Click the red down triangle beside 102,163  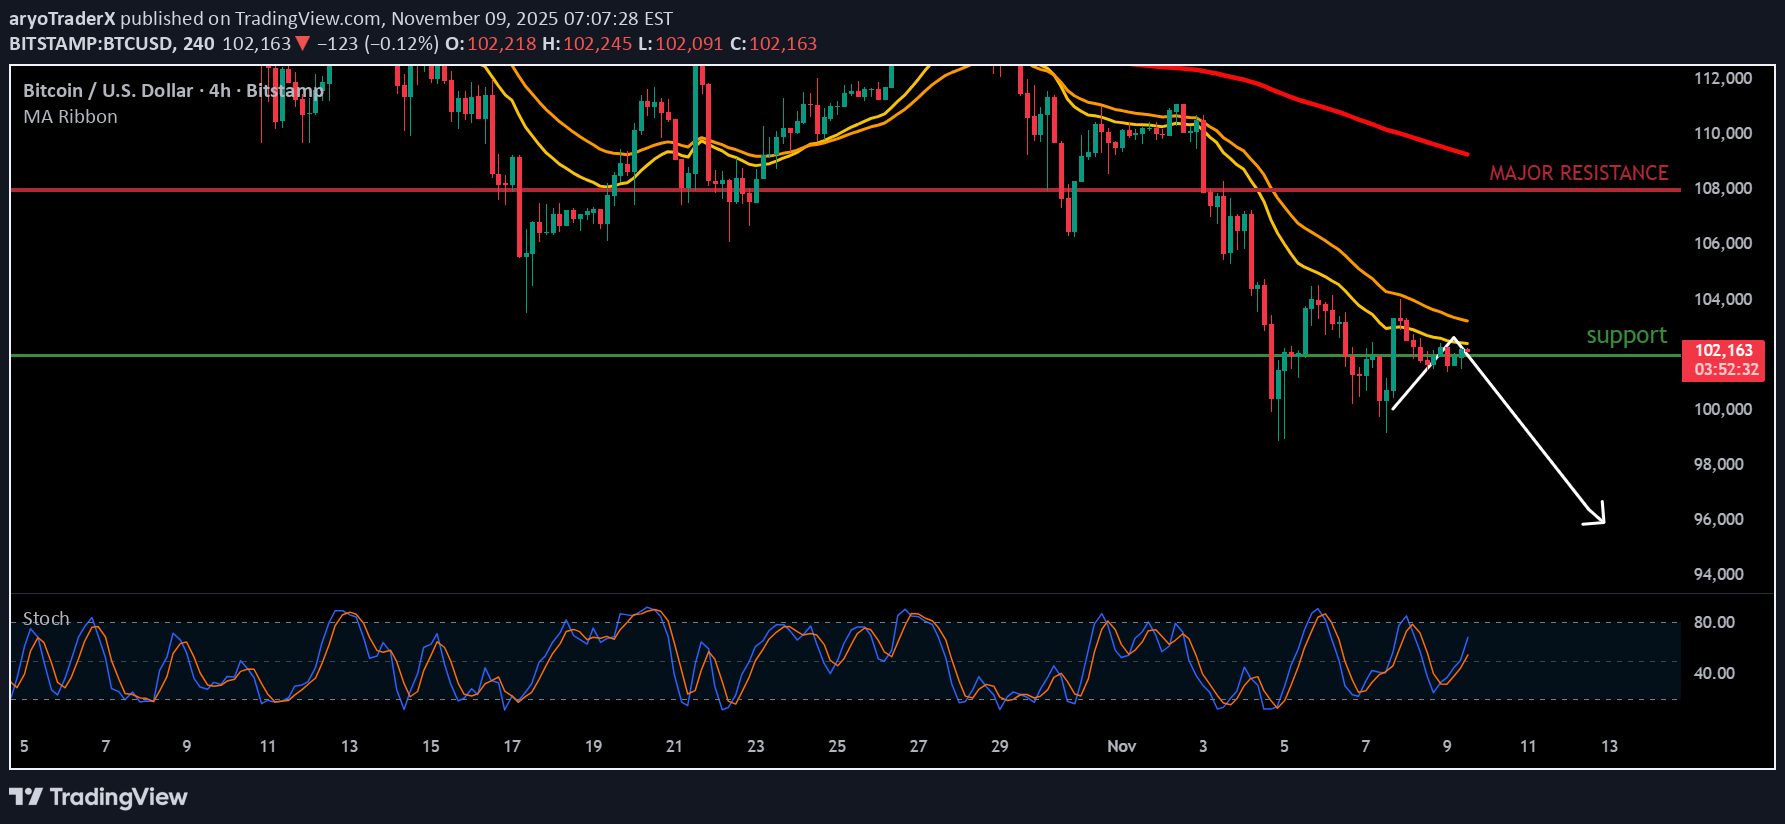pos(302,44)
